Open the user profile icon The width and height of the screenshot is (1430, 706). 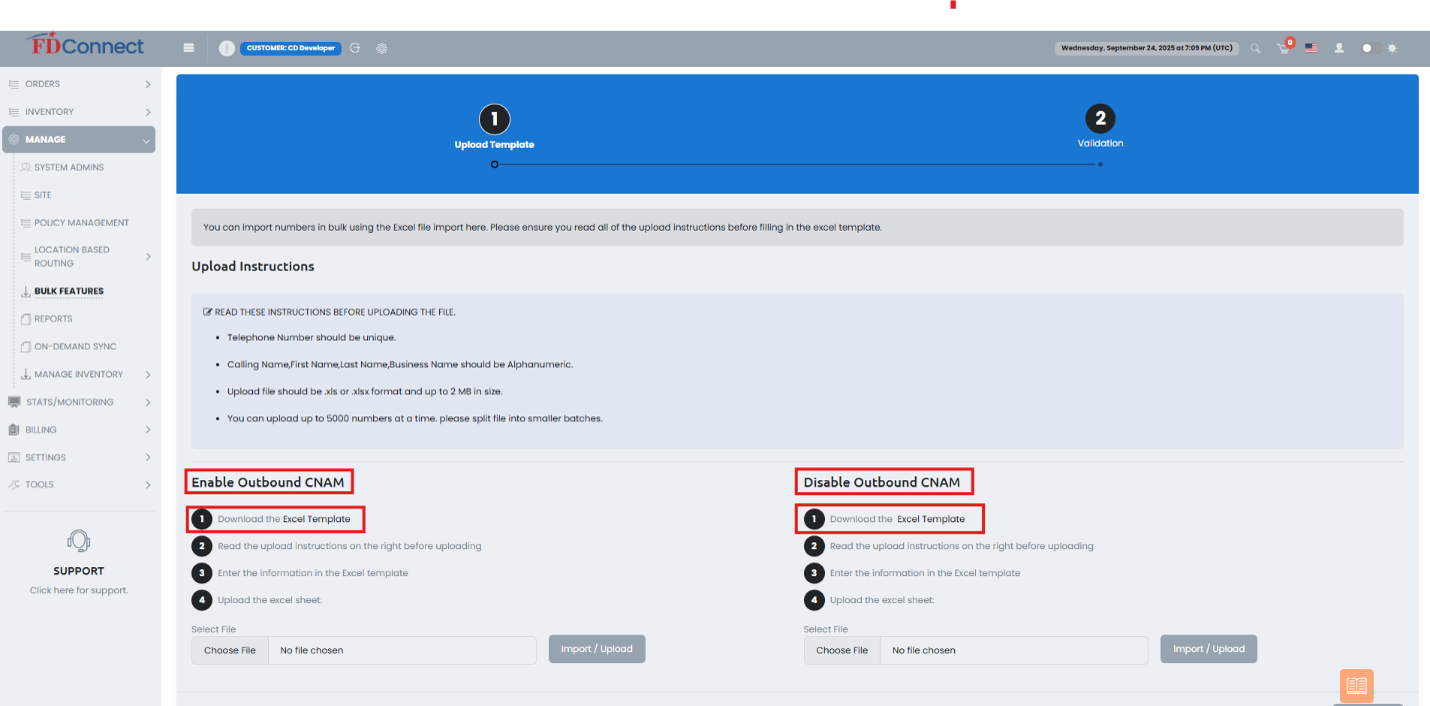pos(1339,48)
